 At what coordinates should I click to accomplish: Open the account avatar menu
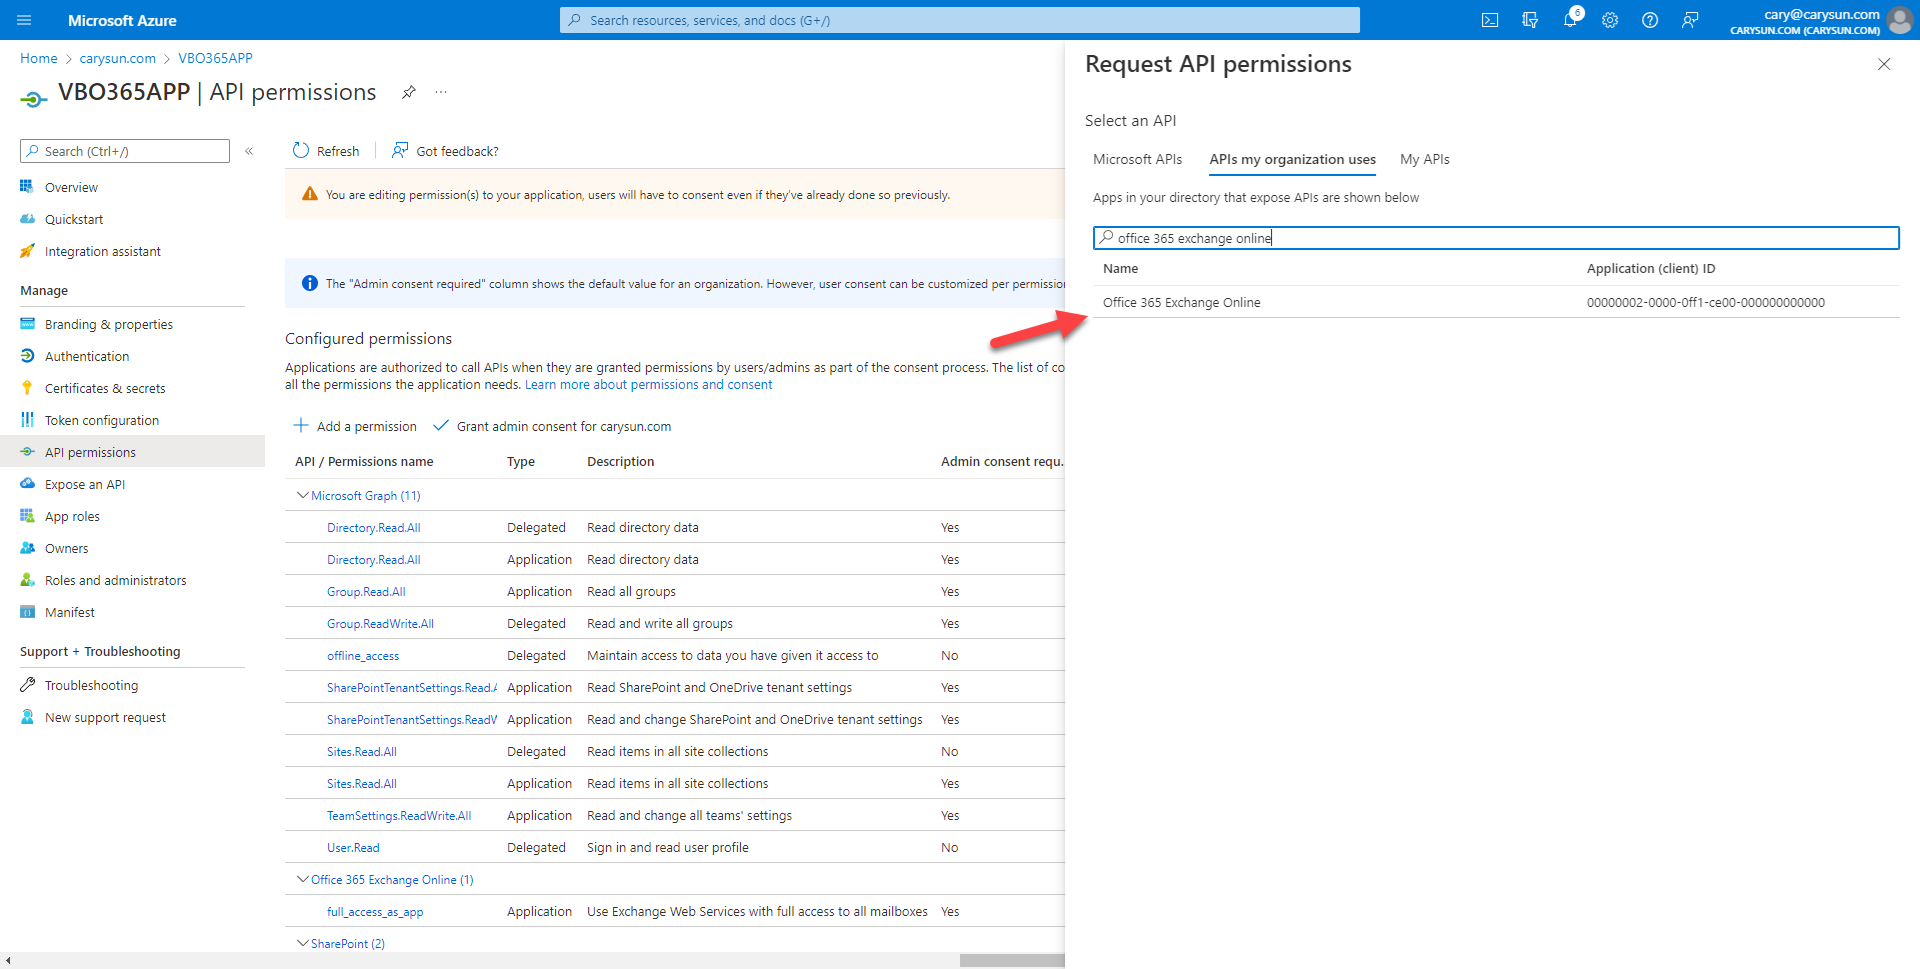(x=1900, y=20)
